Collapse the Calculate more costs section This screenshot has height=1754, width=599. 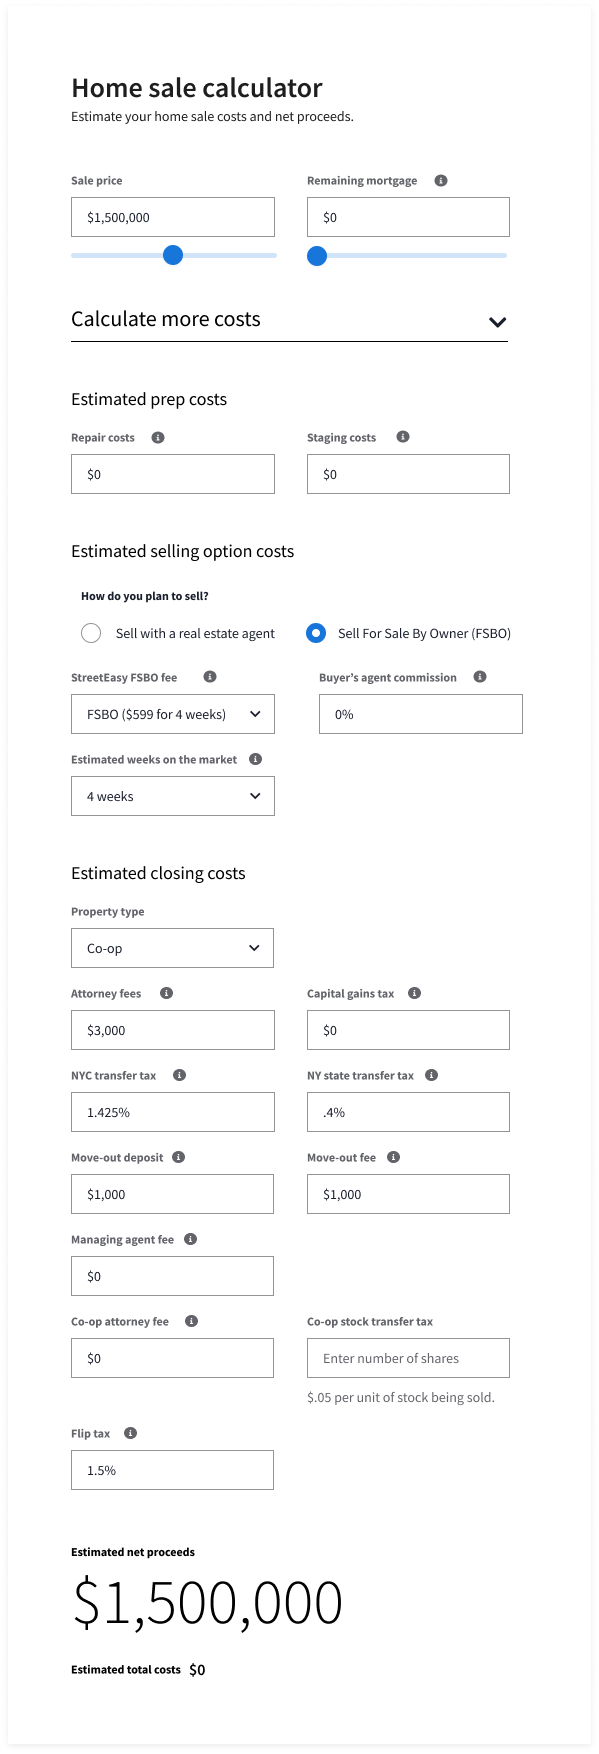coord(497,321)
